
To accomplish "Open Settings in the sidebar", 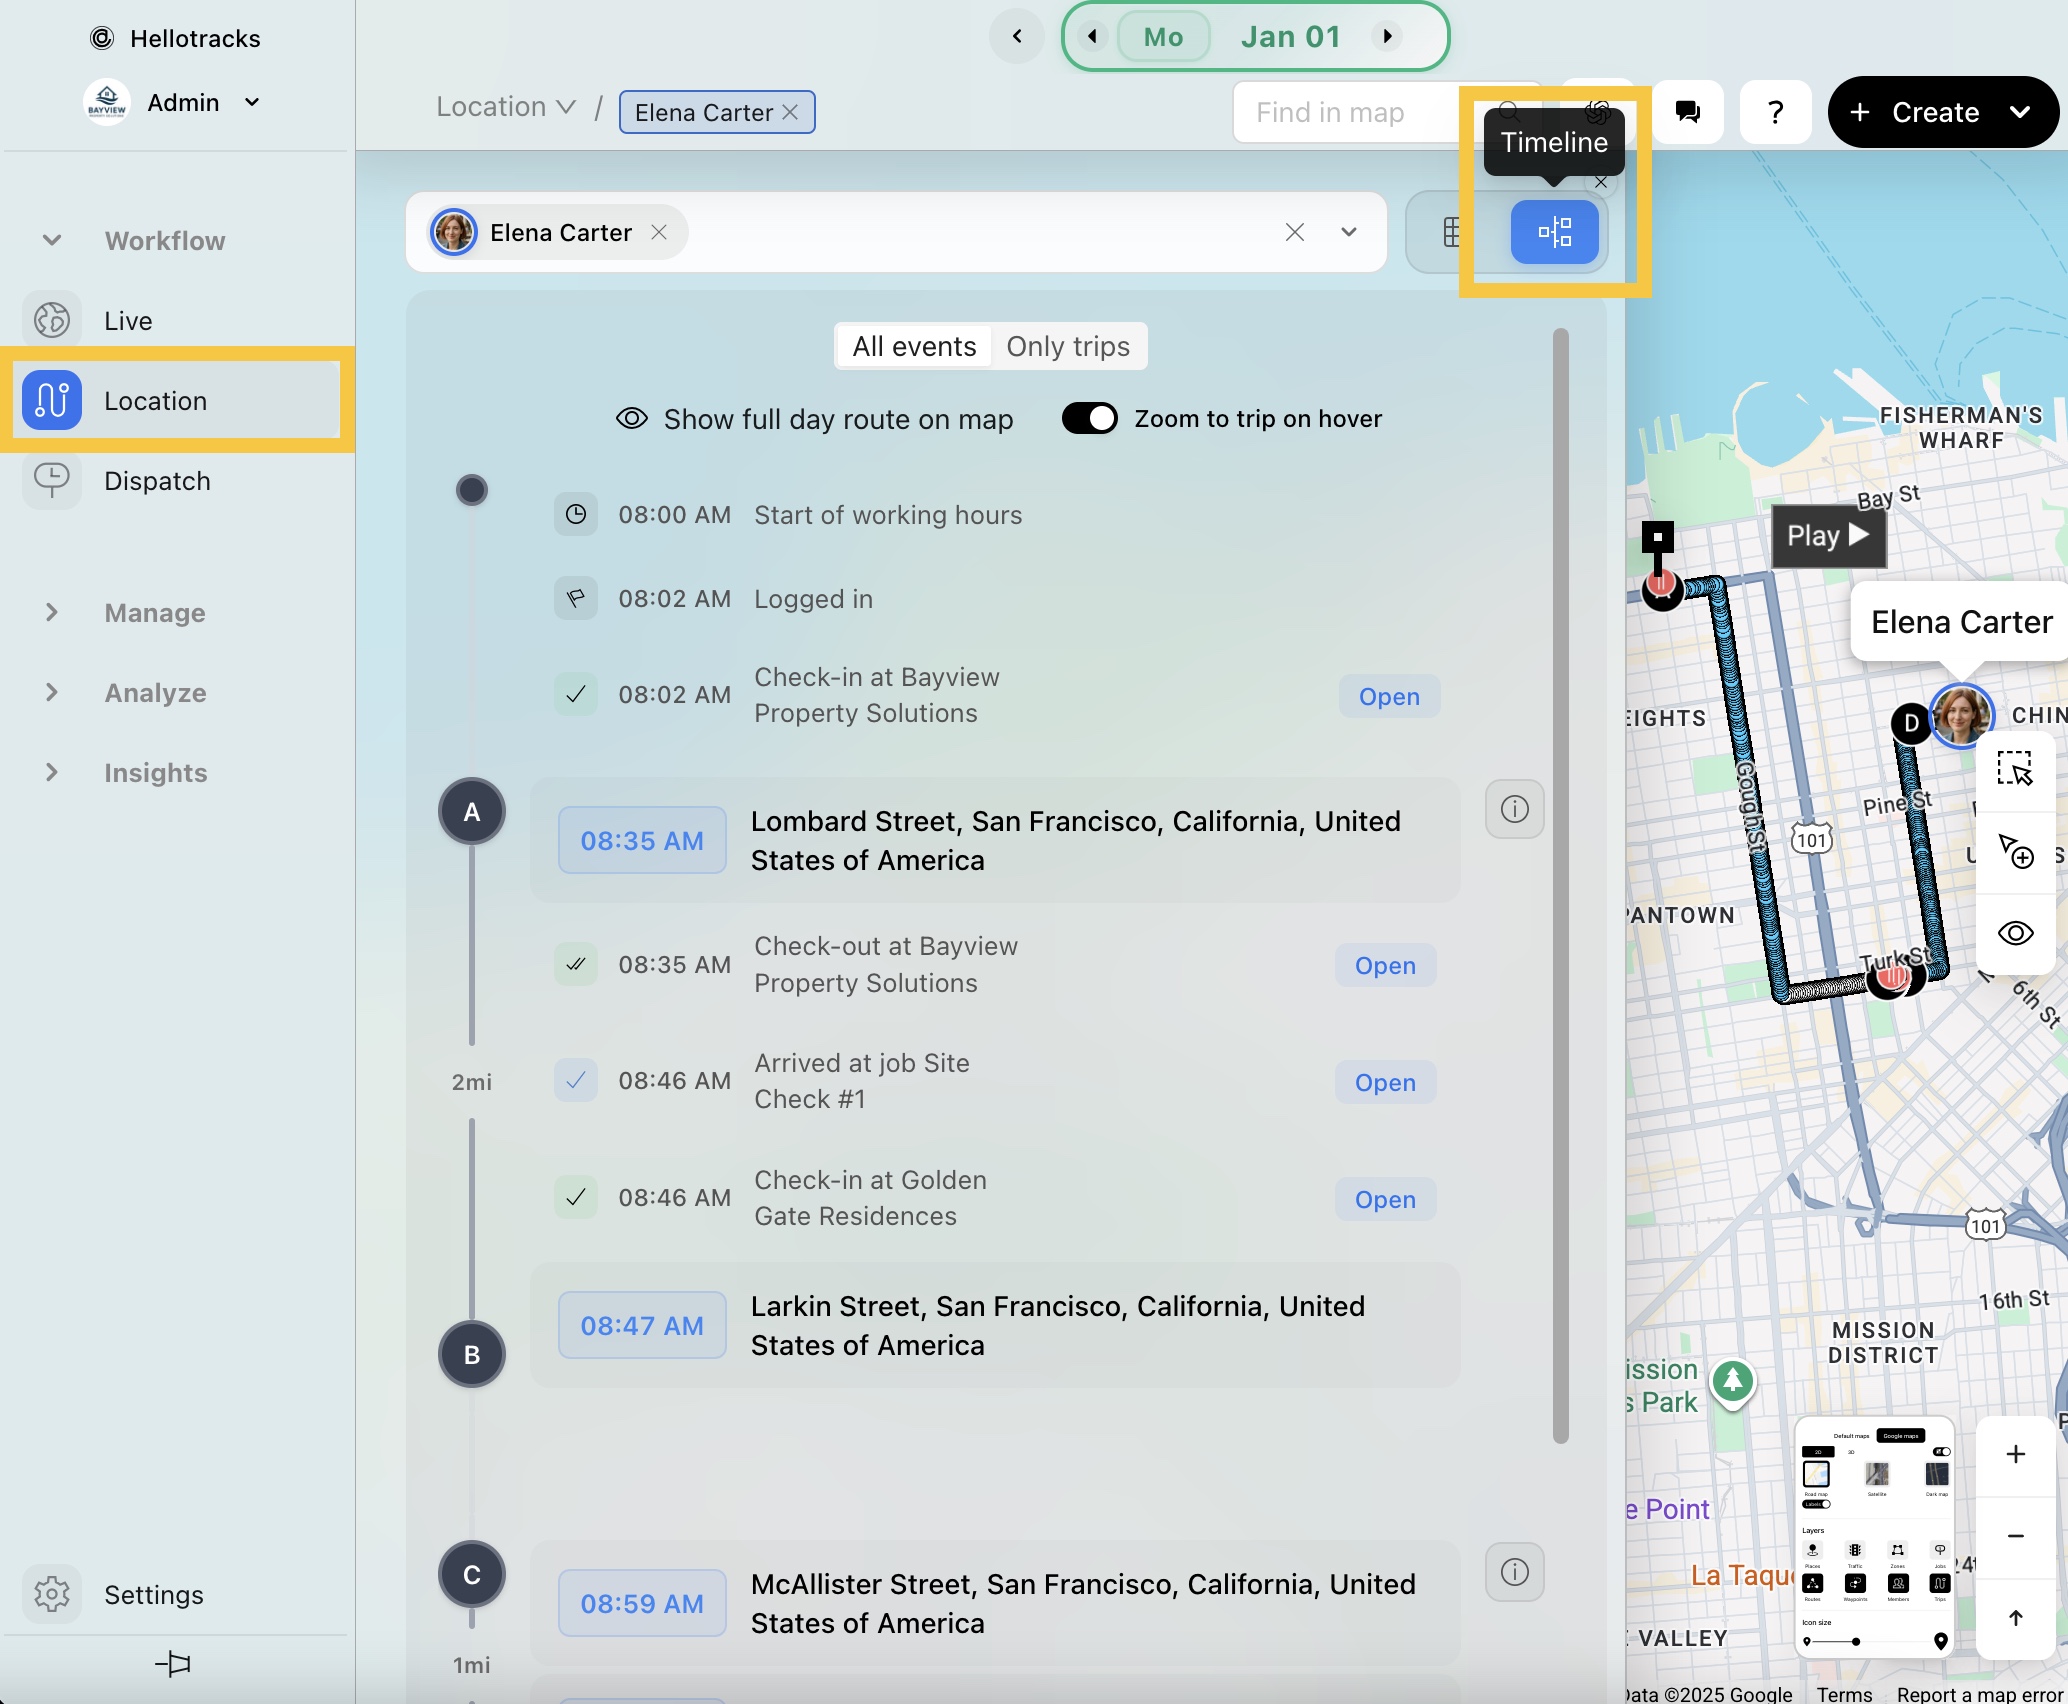I will coord(153,1594).
